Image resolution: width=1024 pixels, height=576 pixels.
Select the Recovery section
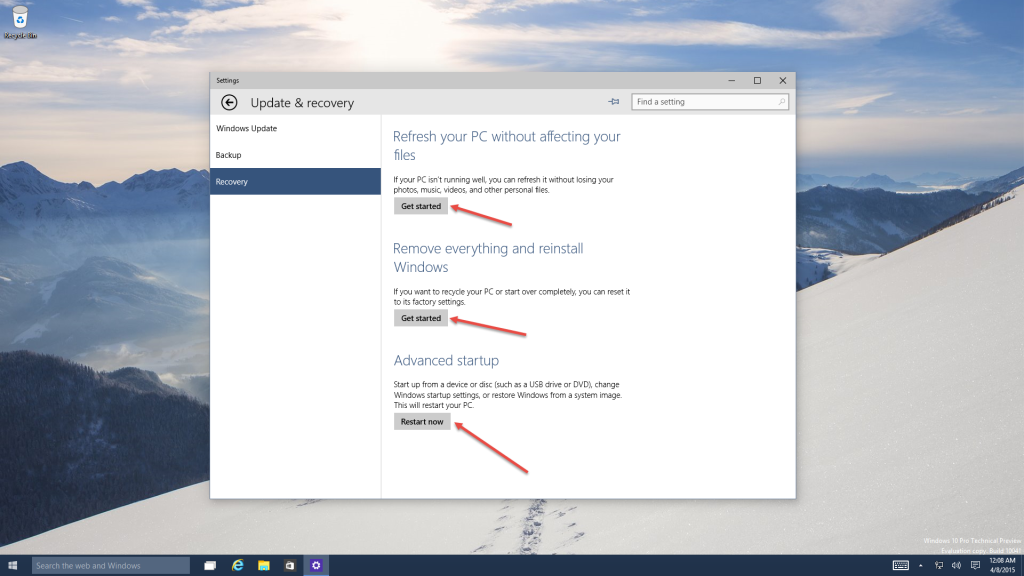[295, 182]
